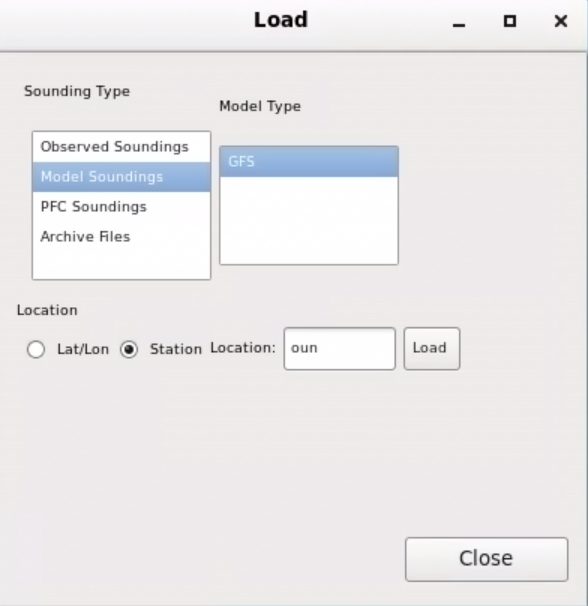Image resolution: width=588 pixels, height=606 pixels.
Task: Maximize the Load dialog window
Action: 510,21
